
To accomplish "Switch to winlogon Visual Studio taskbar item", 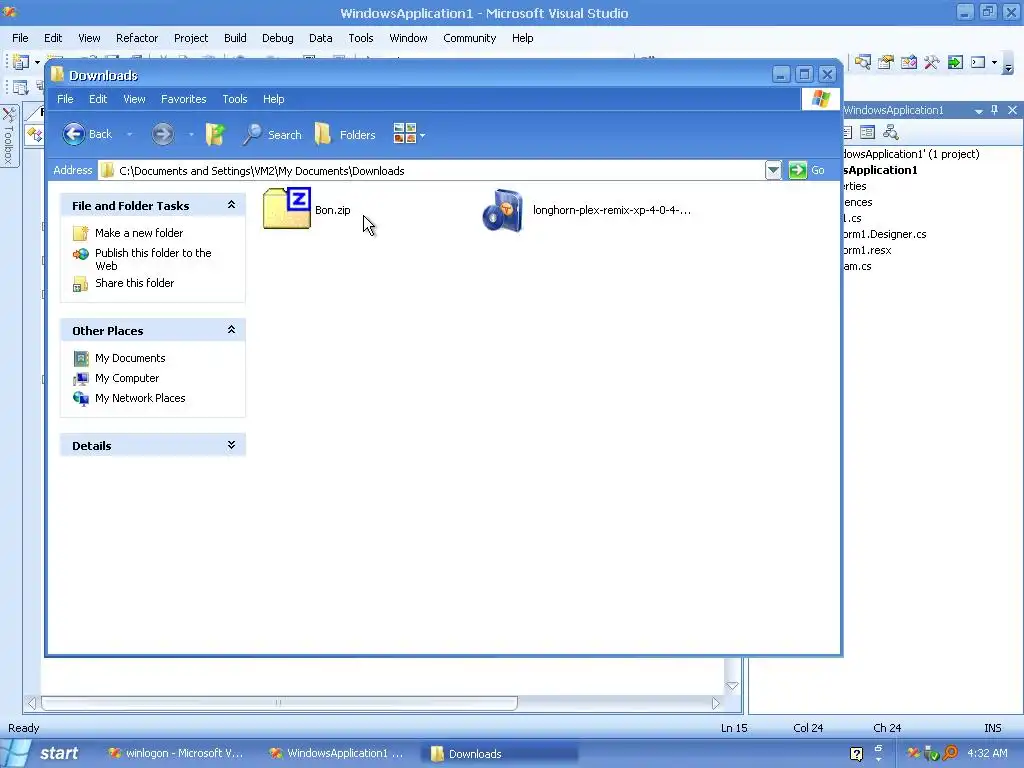I will pos(175,754).
